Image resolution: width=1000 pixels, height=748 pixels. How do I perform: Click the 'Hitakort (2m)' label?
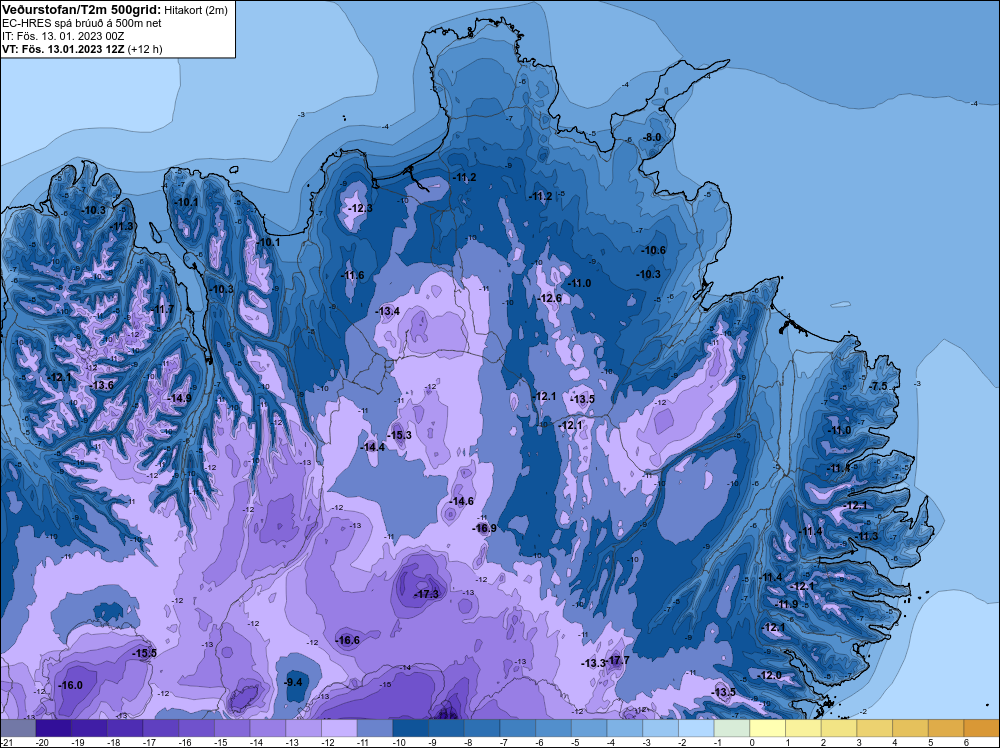click(x=195, y=10)
